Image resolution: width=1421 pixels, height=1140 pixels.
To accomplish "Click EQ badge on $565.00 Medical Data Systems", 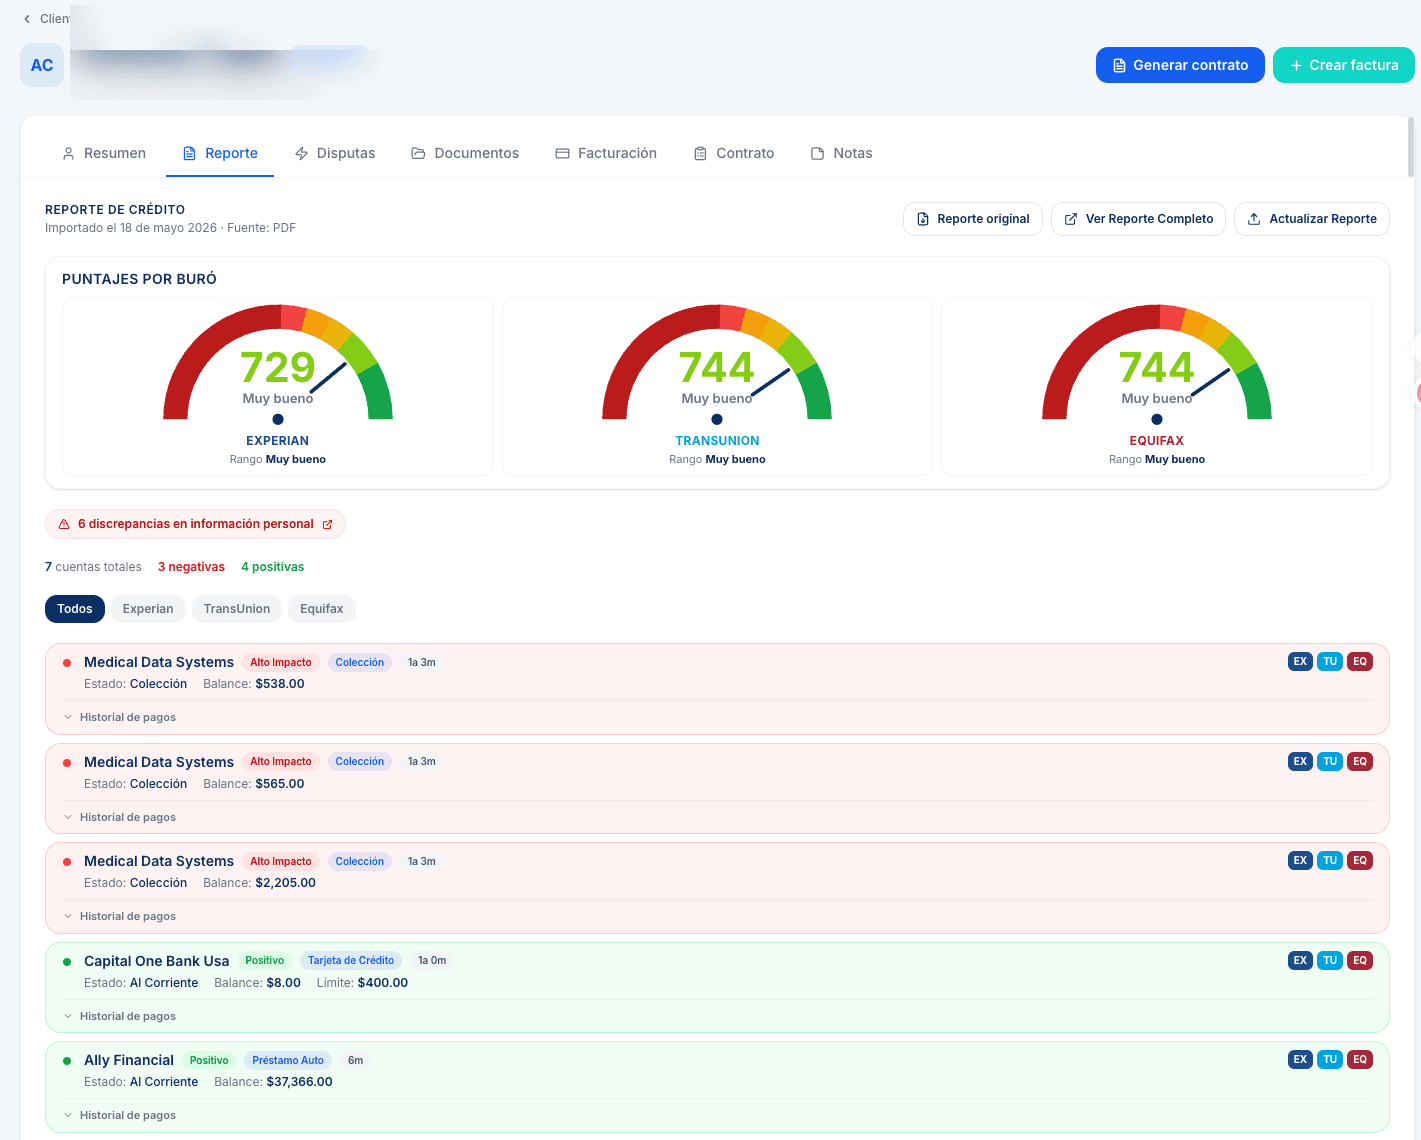I will coord(1360,761).
